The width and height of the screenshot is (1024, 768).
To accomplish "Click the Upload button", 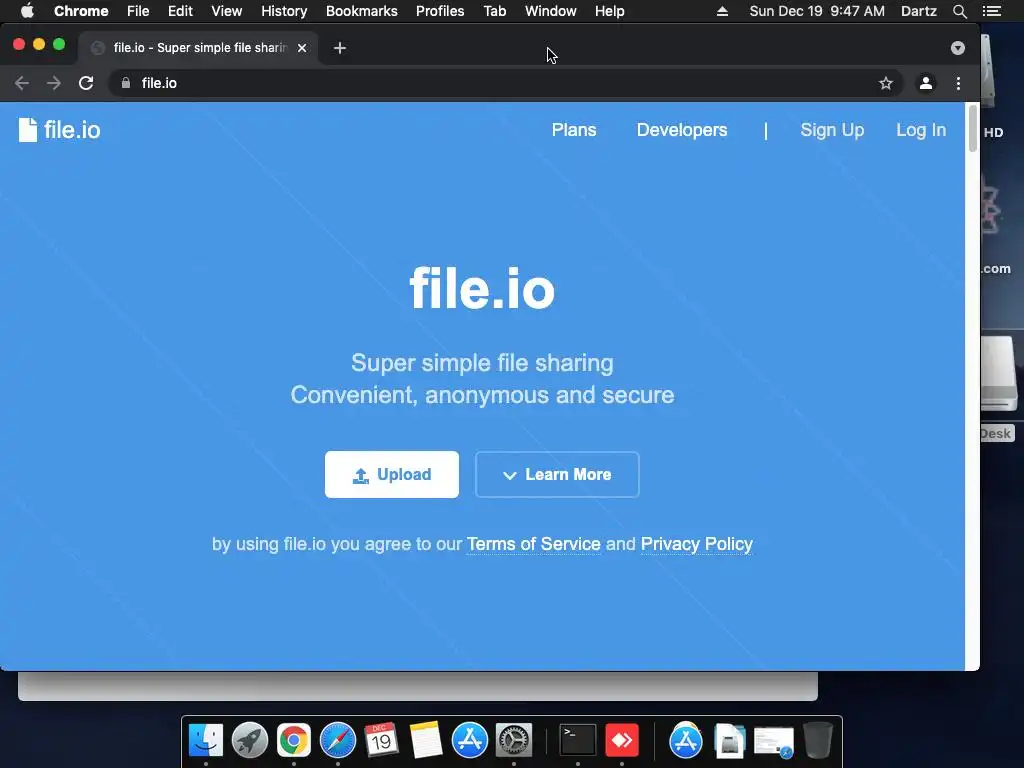I will pos(392,474).
